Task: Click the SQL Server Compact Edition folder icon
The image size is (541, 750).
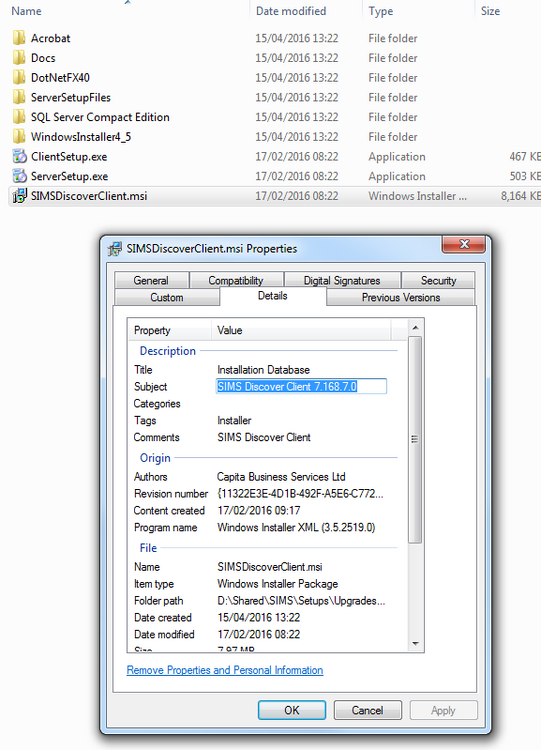Action: point(19,117)
